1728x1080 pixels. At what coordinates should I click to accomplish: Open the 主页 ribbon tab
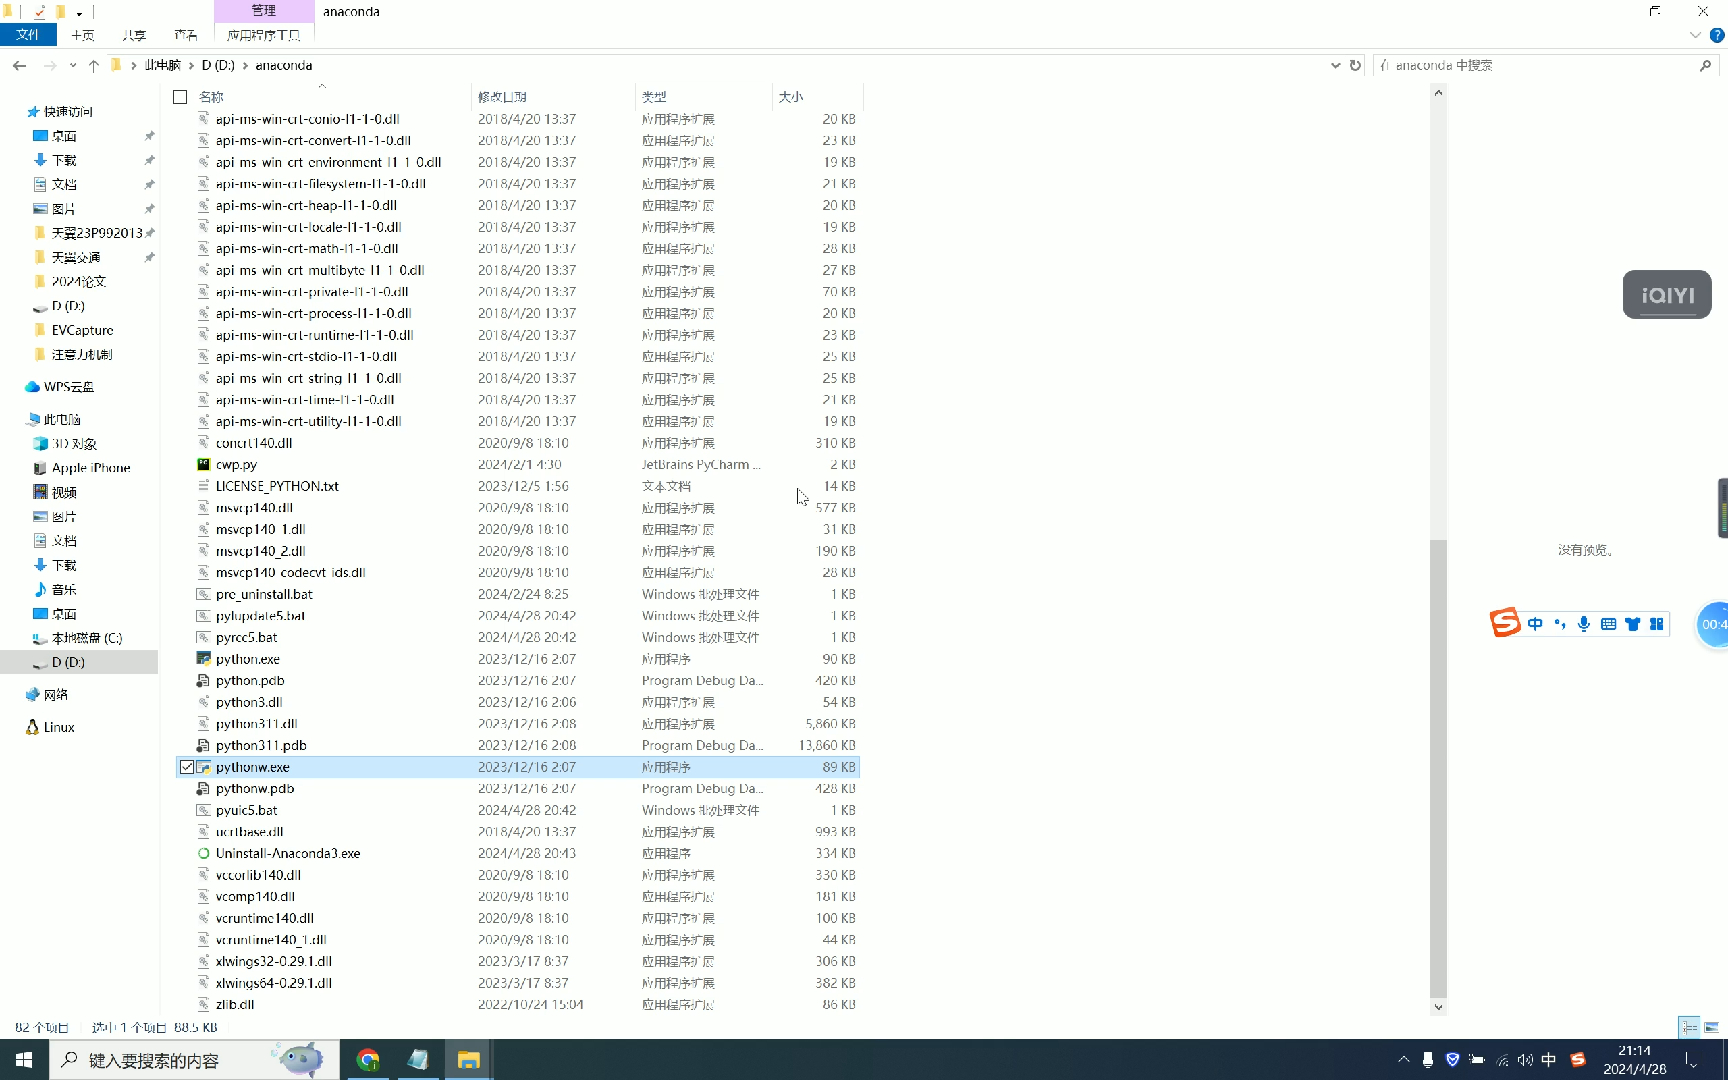click(x=82, y=35)
